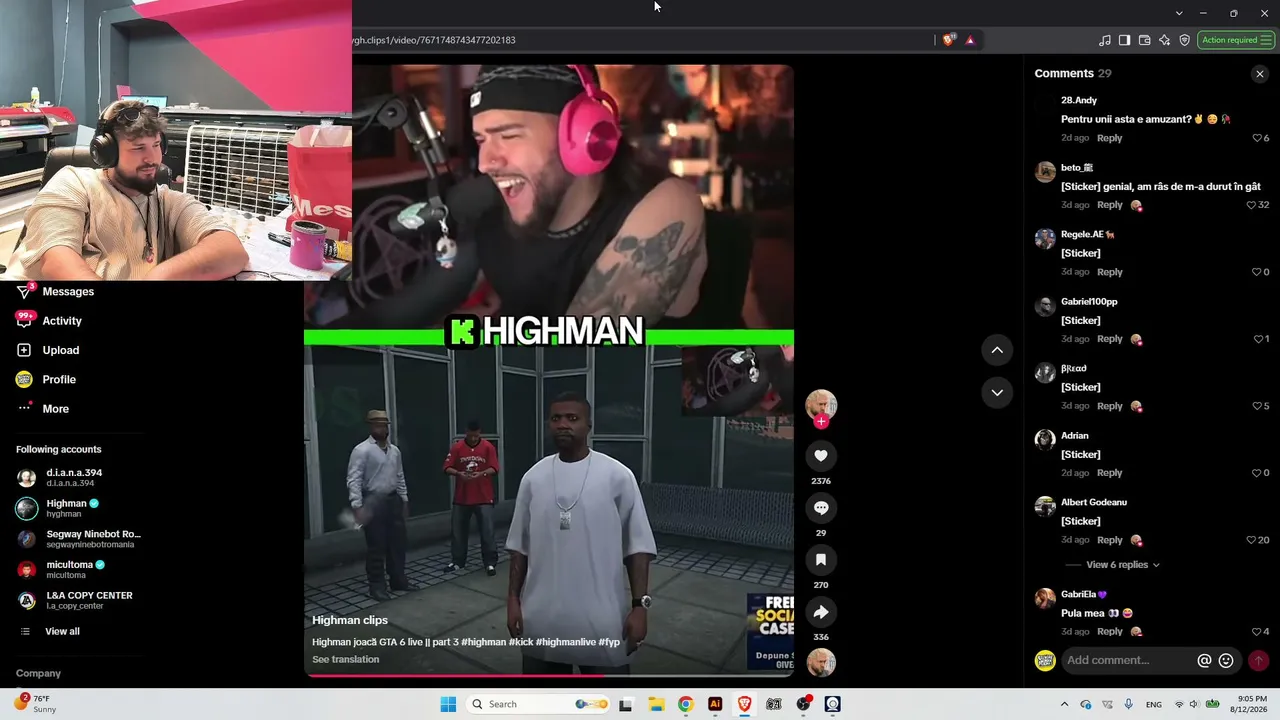Image resolution: width=1280 pixels, height=720 pixels.
Task: Open the media playlist music icon
Action: (1105, 40)
